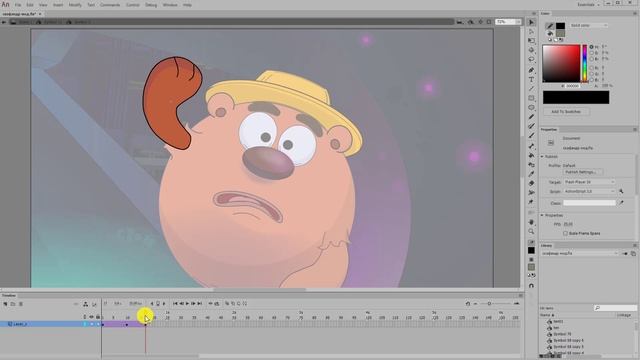Toggle Onion Skin in Timeline
This screenshot has width=640, height=360.
[227, 304]
